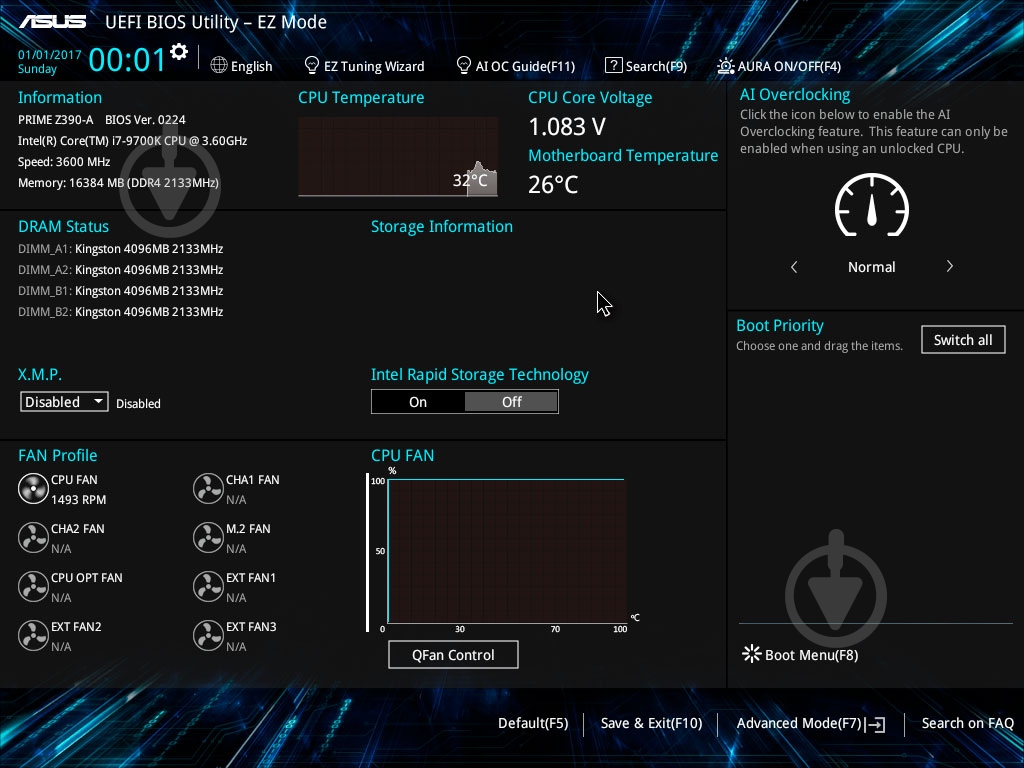
Task: Click the Advanced Mode exit arrow icon
Action: (x=876, y=724)
